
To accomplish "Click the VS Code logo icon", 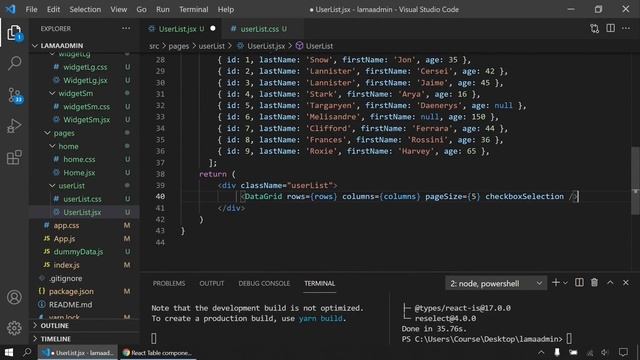I will 11,9.
